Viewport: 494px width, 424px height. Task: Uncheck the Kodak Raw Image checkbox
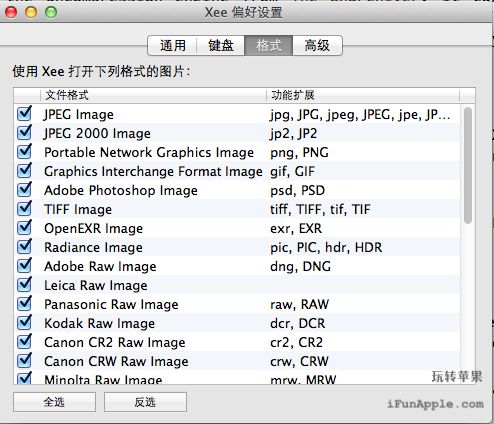25,323
